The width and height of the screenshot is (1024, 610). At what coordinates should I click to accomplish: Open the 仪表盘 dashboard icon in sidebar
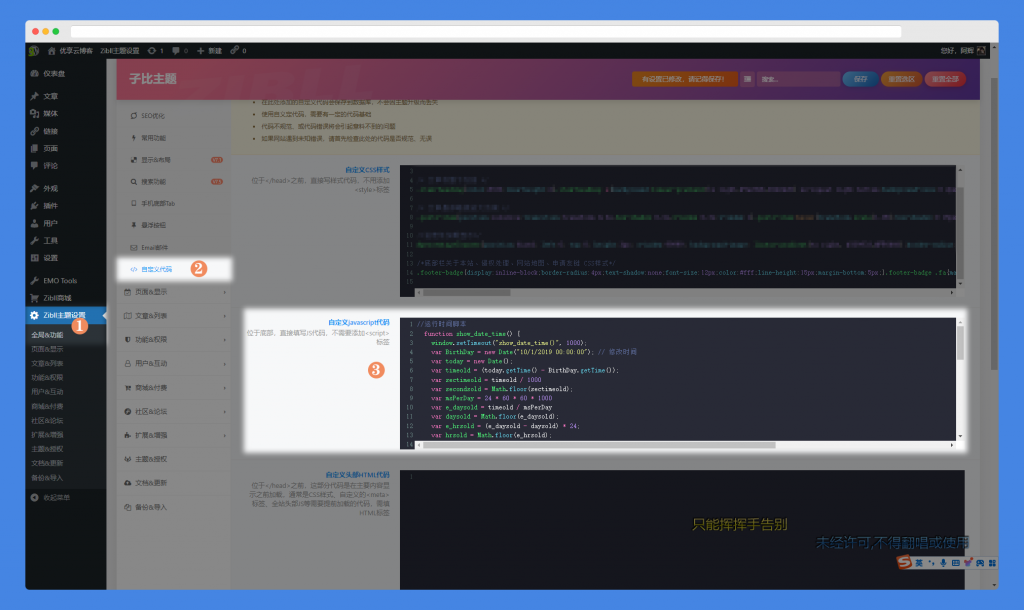pos(35,73)
